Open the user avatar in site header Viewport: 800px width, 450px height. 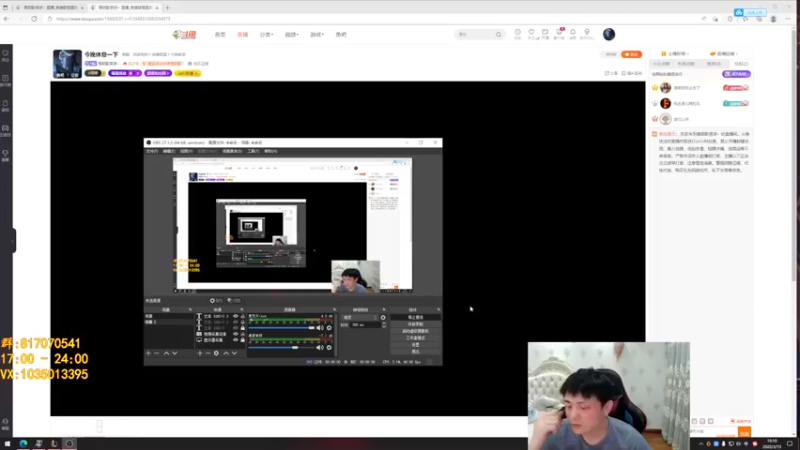(x=609, y=34)
